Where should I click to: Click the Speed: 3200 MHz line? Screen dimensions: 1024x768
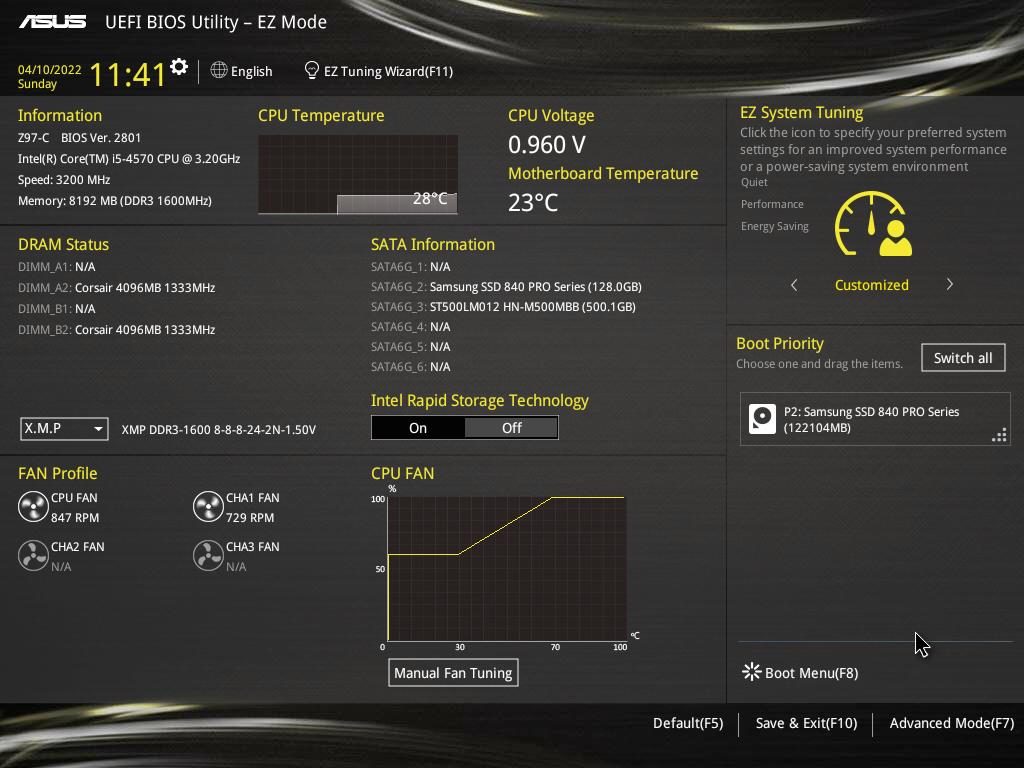pos(64,180)
